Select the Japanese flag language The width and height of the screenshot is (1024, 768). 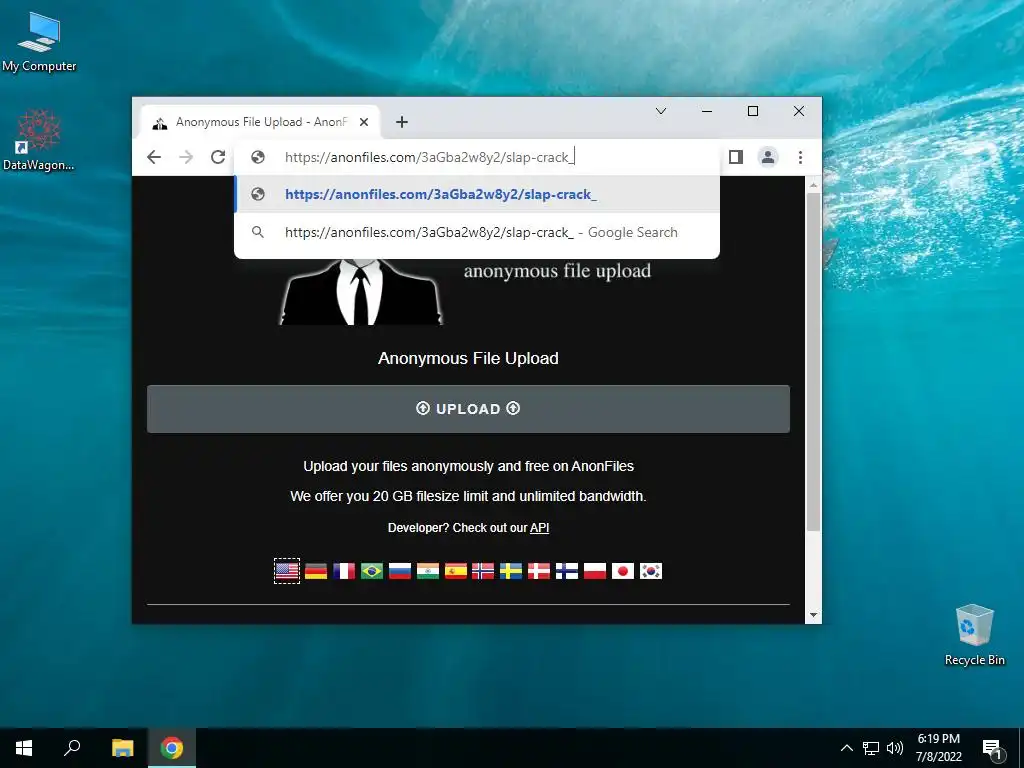tap(623, 571)
